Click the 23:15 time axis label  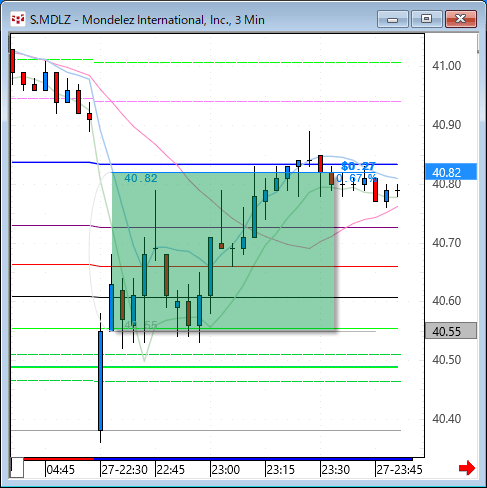pos(281,470)
